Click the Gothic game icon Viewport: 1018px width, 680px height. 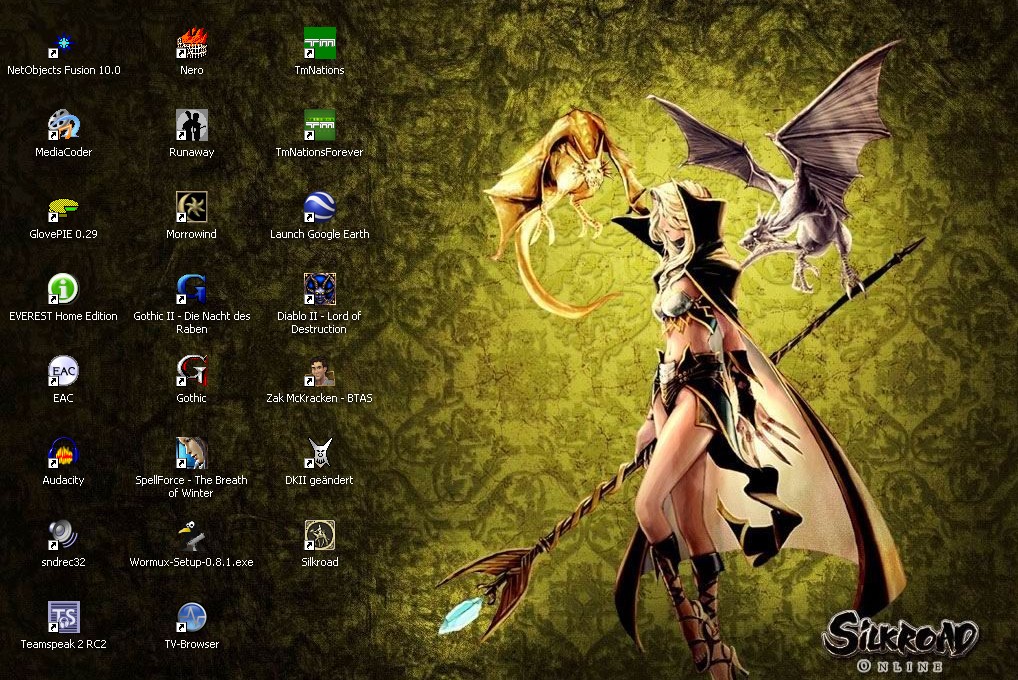pos(191,372)
